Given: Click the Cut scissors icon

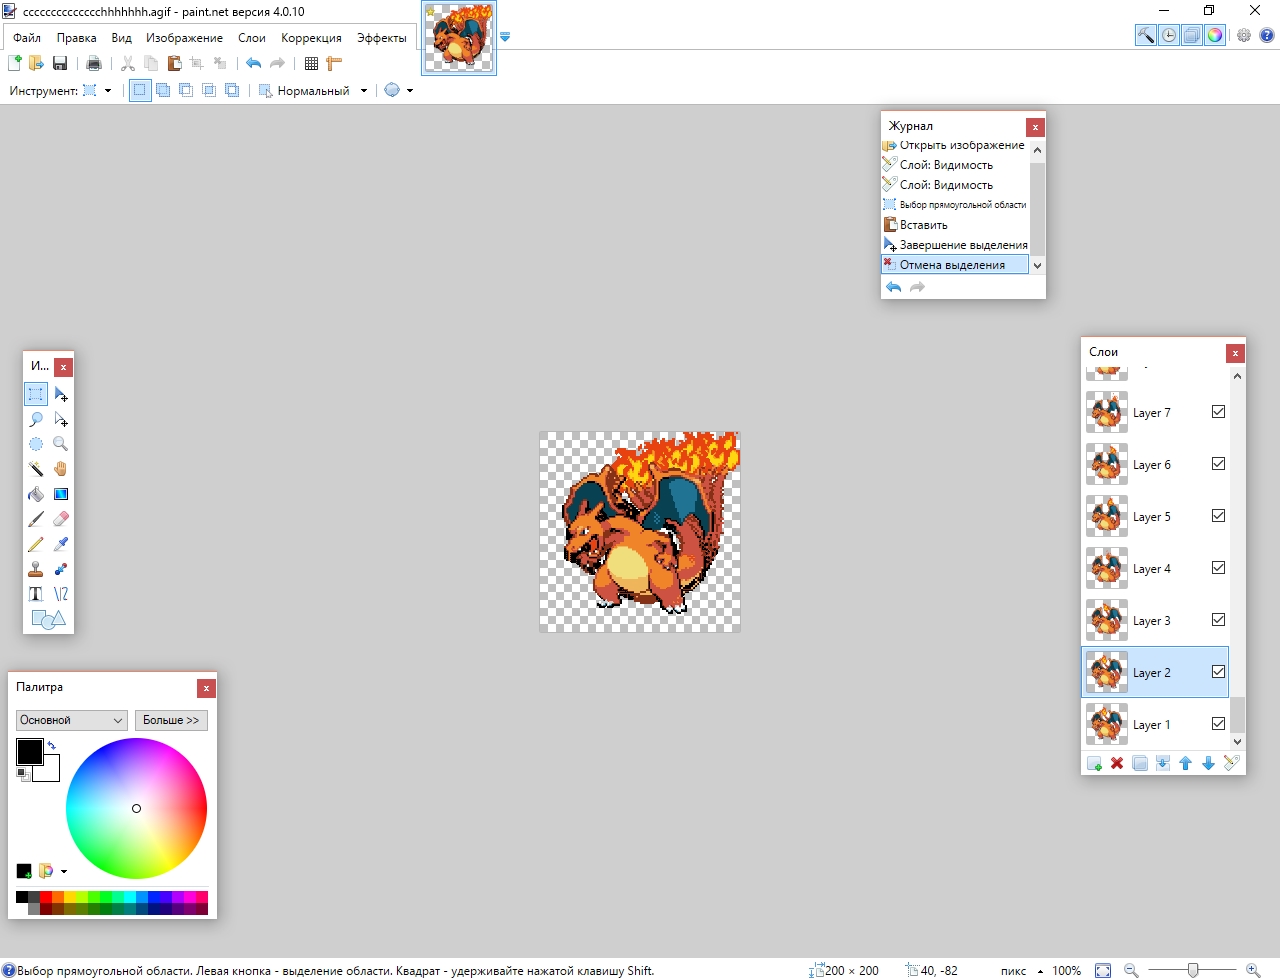Looking at the screenshot, I should (x=128, y=63).
